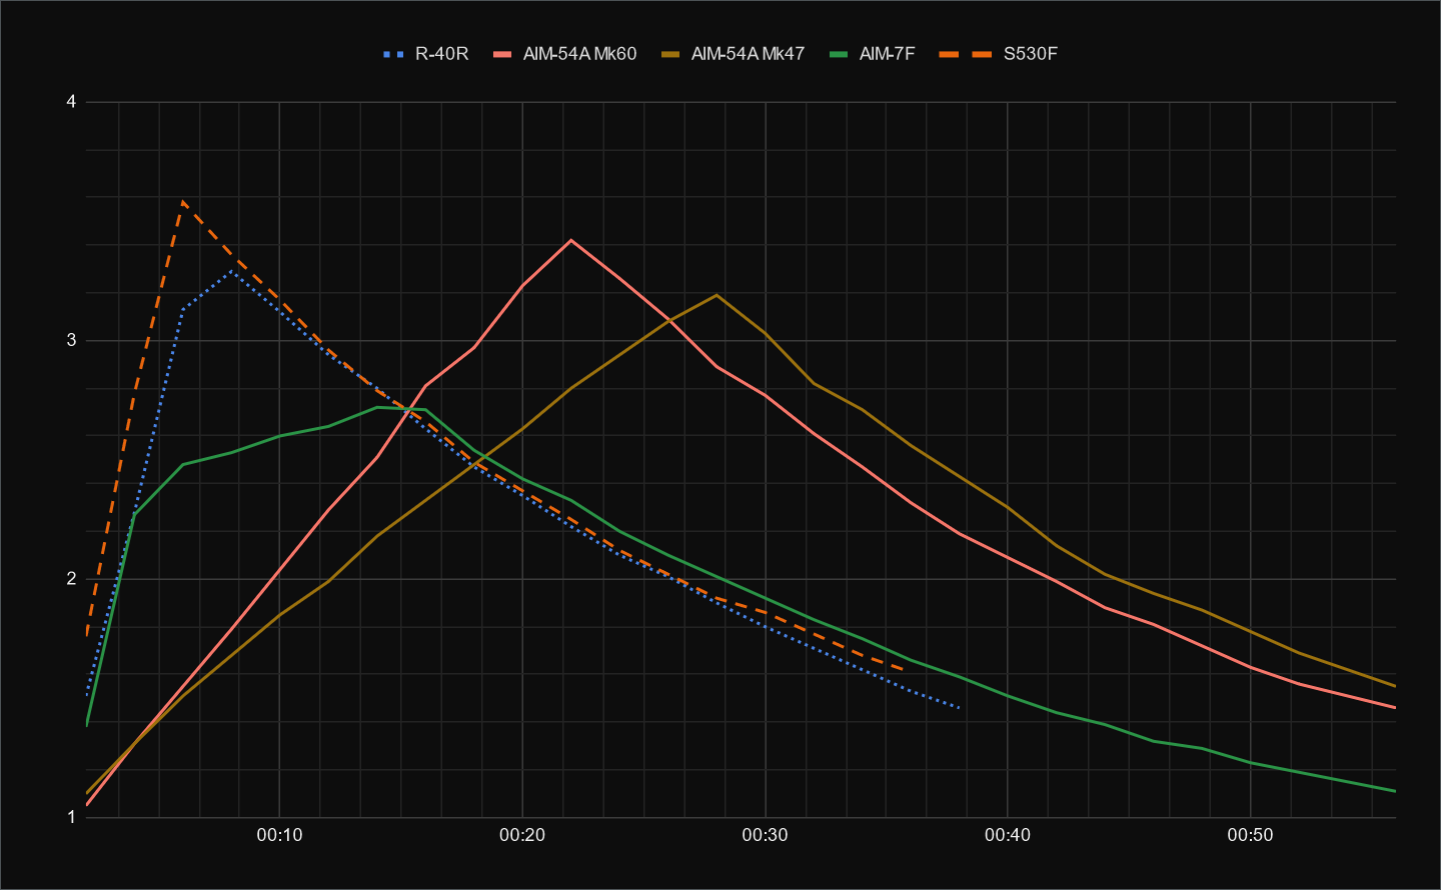Image resolution: width=1441 pixels, height=890 pixels.
Task: Click the 00:50 x-axis label
Action: (x=1250, y=835)
